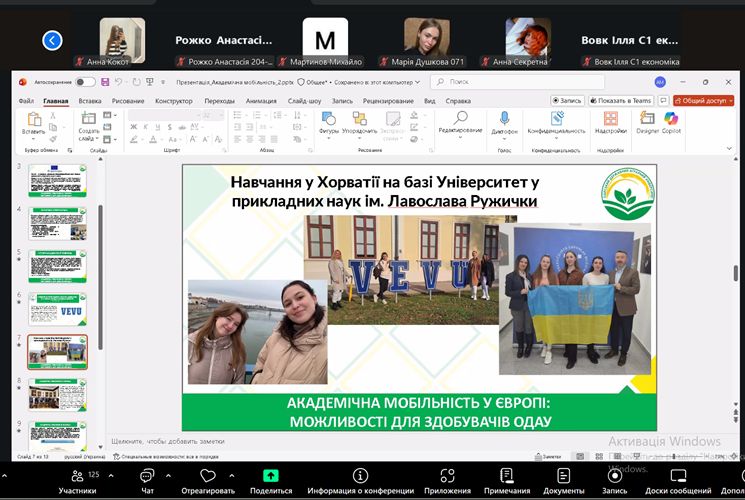The width and height of the screenshot is (745, 500).
Task: Switch to the Вставка ribbon tab
Action: pos(90,101)
